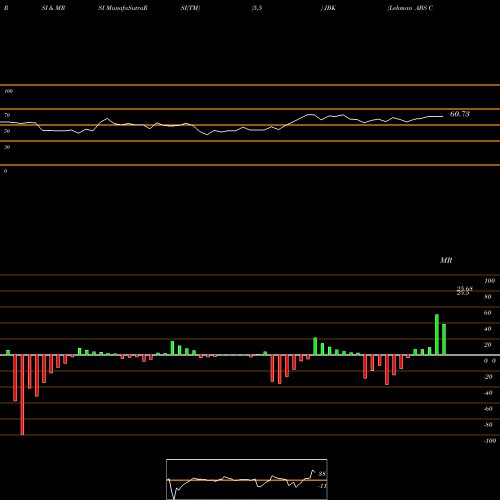500x500 pixels.
Task: Click the -11 value in the mini chart
Action: click(322, 486)
